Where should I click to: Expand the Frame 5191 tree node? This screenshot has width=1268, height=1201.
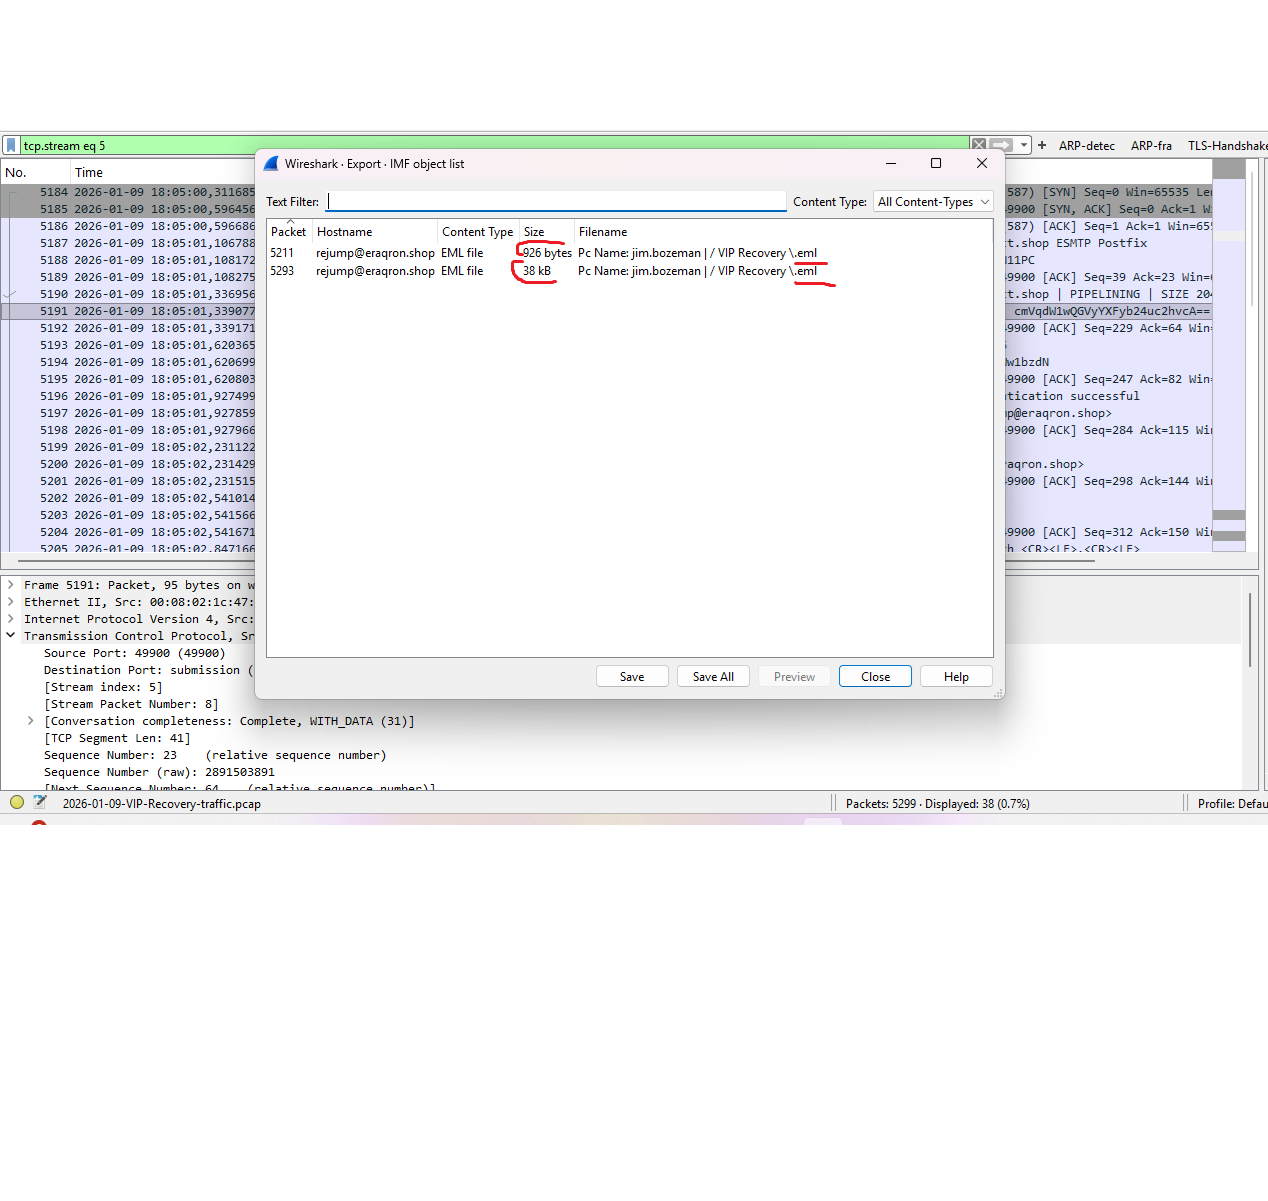(x=11, y=585)
